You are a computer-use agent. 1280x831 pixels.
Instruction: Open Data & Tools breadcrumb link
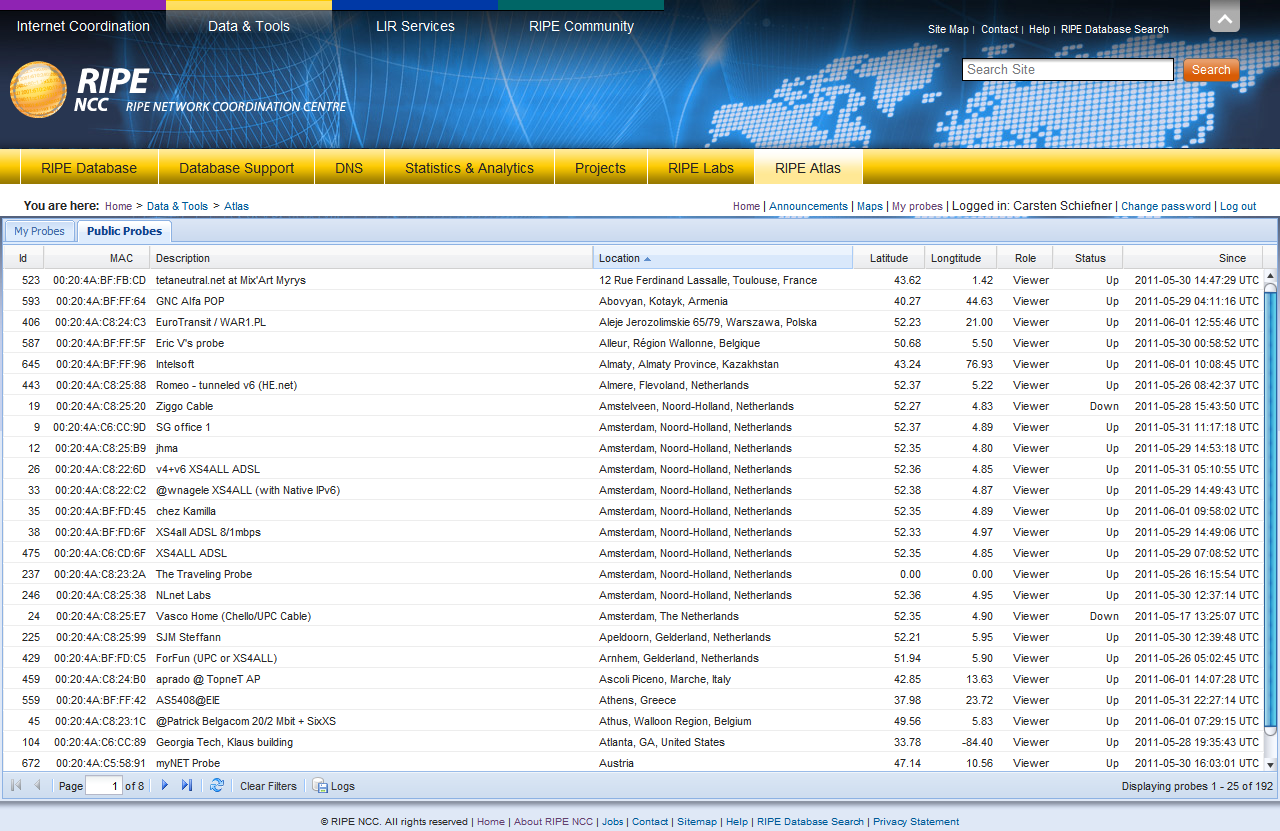point(177,206)
